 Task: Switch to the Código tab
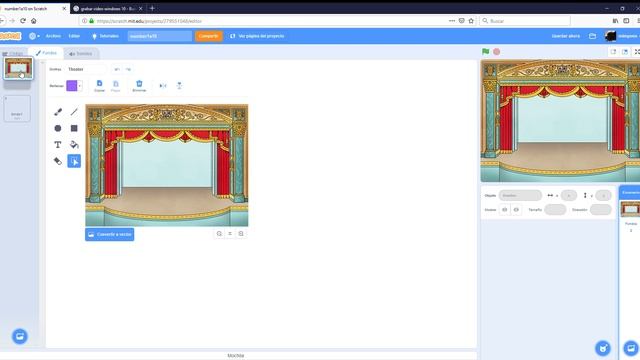13,53
